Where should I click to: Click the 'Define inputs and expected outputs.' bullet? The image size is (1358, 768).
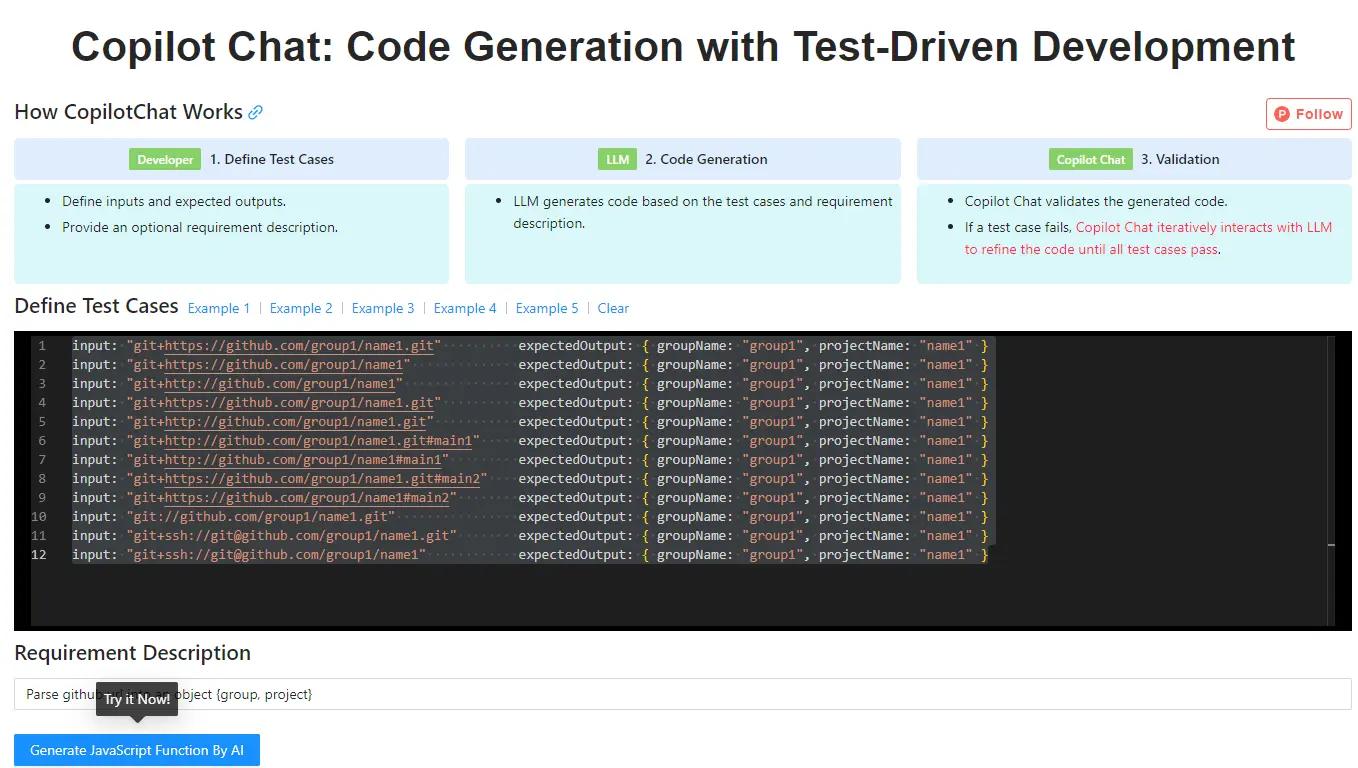coord(174,201)
